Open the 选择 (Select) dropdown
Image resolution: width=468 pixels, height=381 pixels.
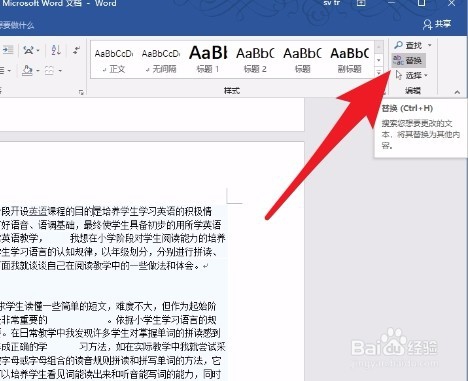411,76
